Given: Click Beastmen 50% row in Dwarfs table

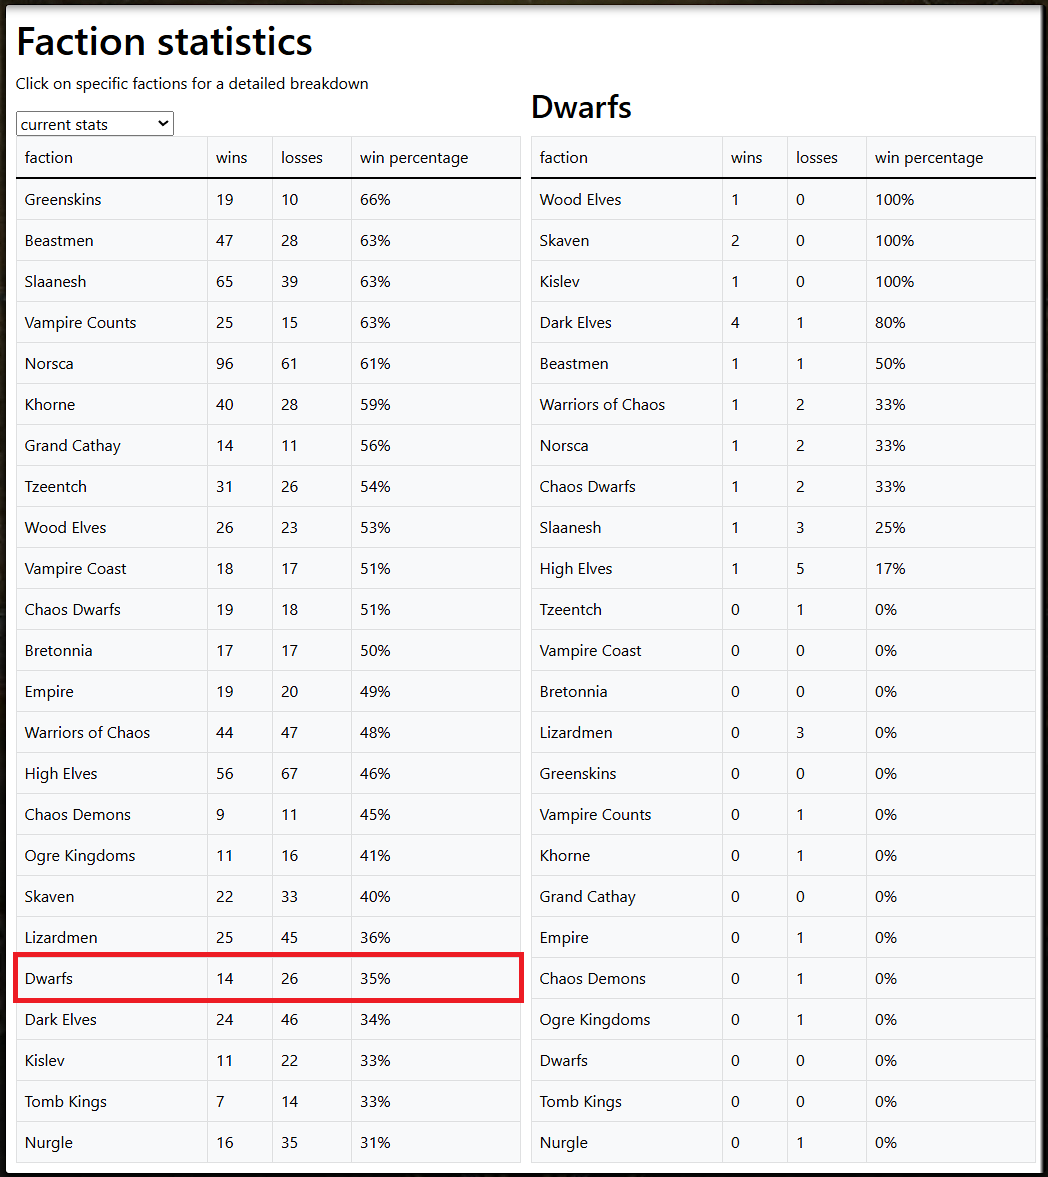Looking at the screenshot, I should click(x=784, y=363).
